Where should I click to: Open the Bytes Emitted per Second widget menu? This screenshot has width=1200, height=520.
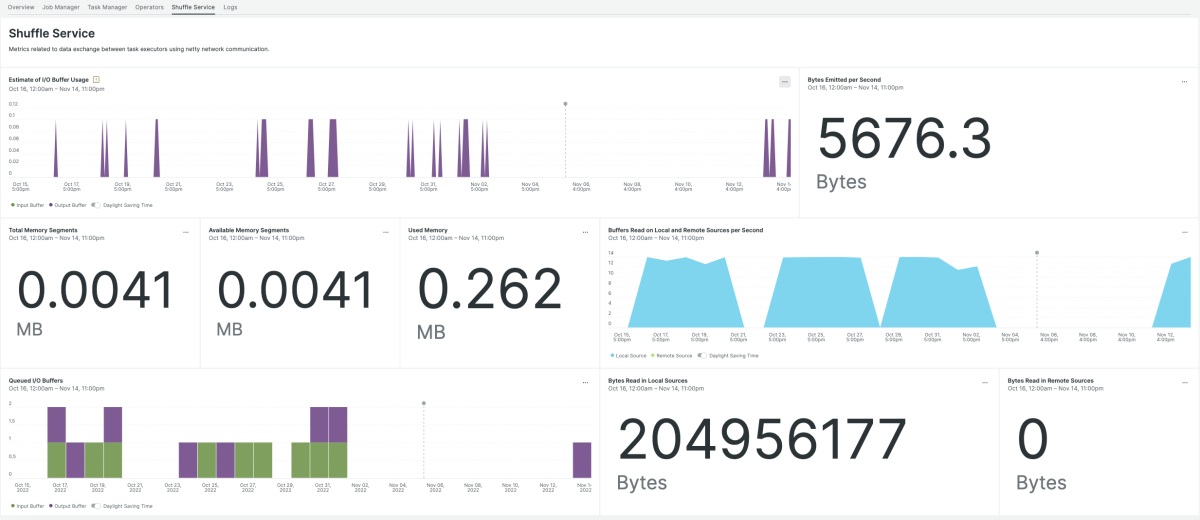point(1184,81)
